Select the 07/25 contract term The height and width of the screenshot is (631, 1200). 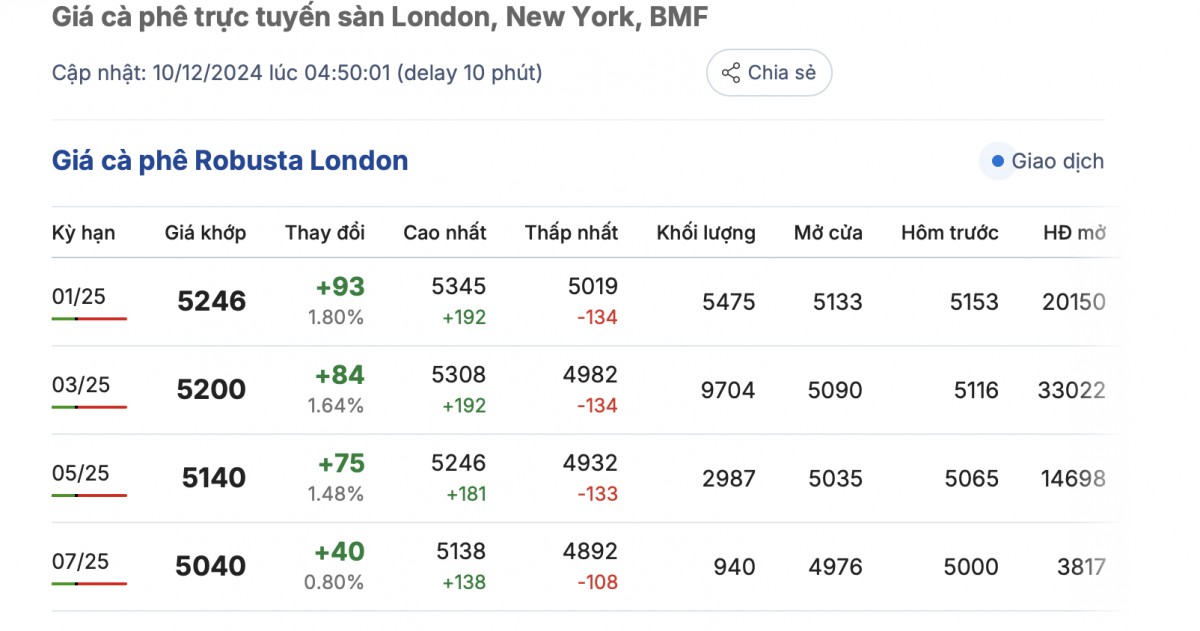[79, 561]
